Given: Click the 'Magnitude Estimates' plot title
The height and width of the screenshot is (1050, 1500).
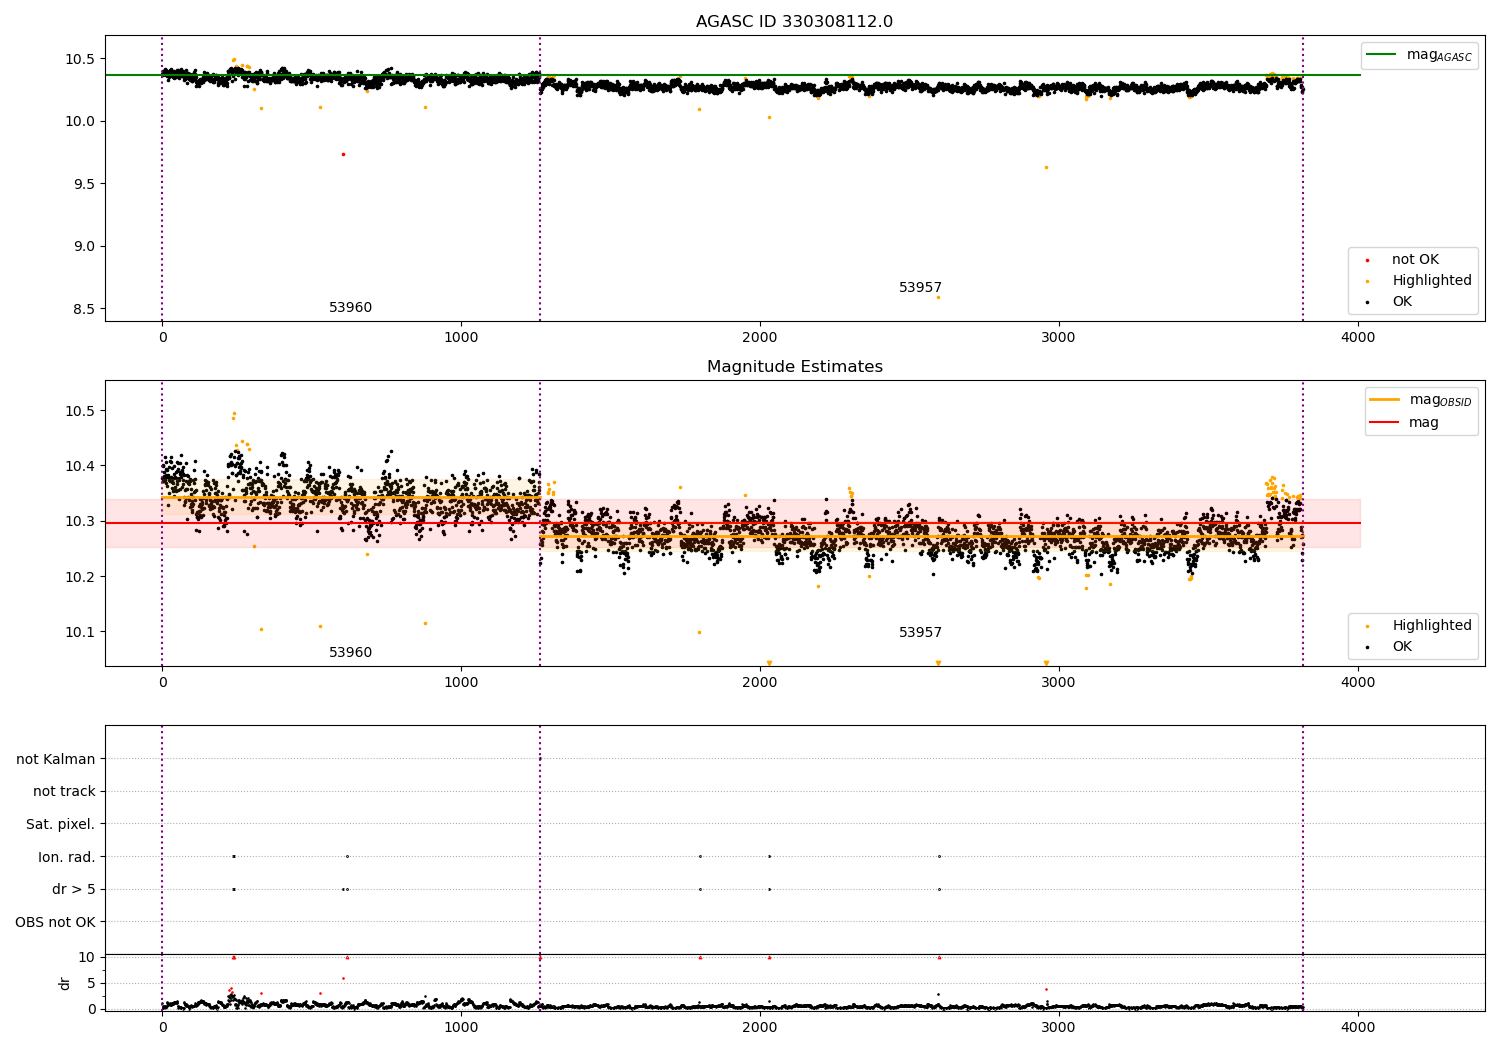Looking at the screenshot, I should pos(794,367).
